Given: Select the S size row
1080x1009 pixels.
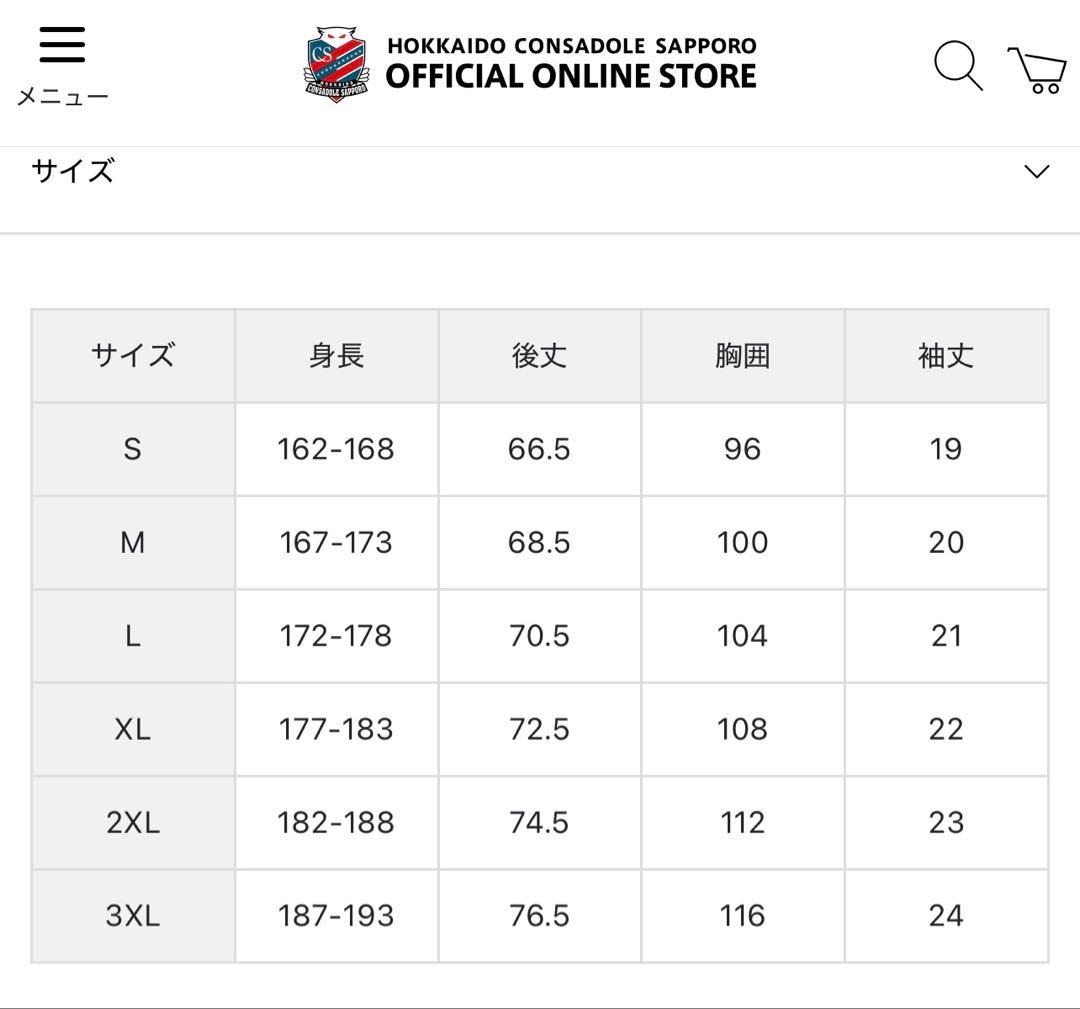Looking at the screenshot, I should pos(131,449).
